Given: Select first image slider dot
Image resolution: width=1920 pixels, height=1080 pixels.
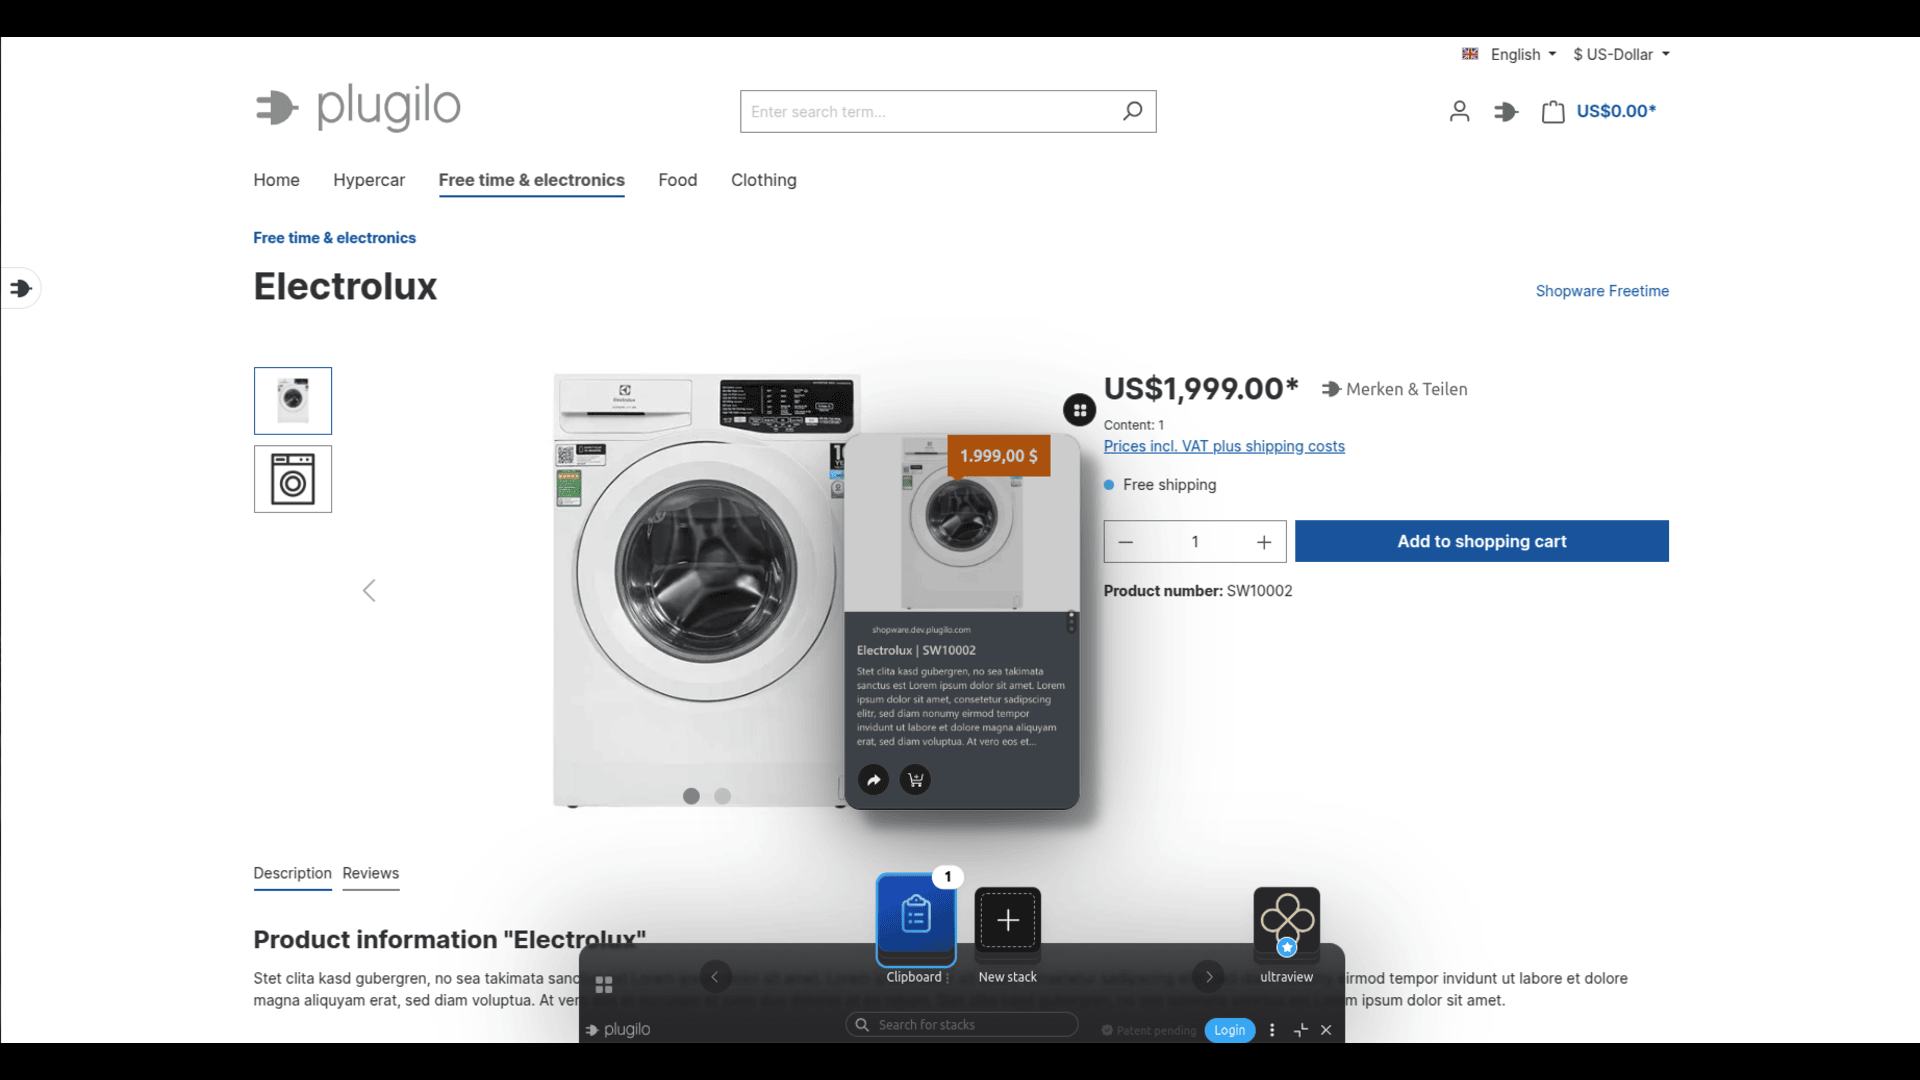Looking at the screenshot, I should click(x=691, y=796).
